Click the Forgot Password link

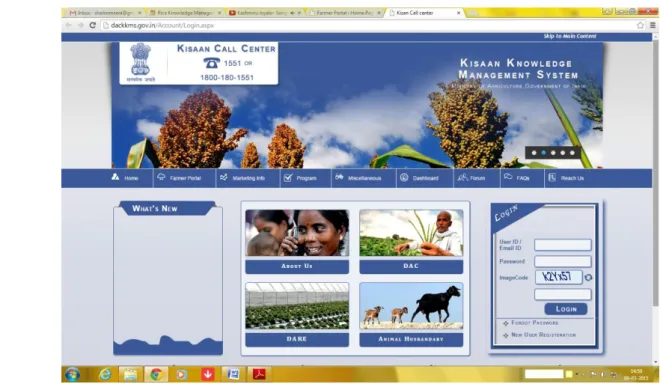534,323
